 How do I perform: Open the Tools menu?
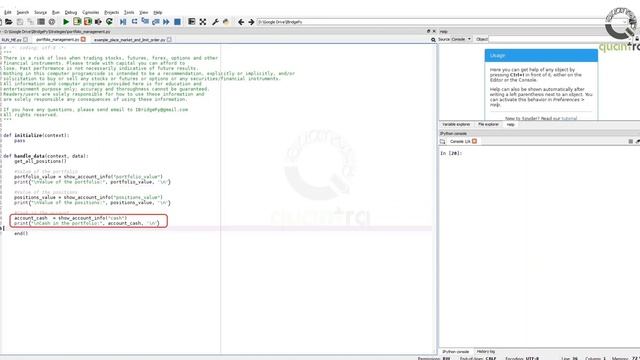click(129, 12)
